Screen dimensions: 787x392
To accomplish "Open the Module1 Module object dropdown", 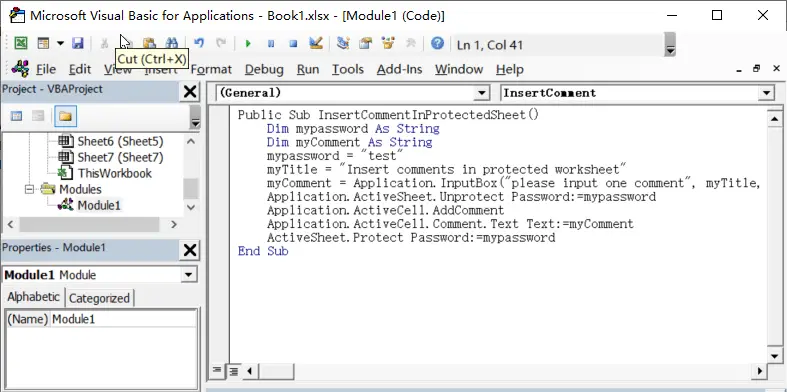I will (188, 275).
